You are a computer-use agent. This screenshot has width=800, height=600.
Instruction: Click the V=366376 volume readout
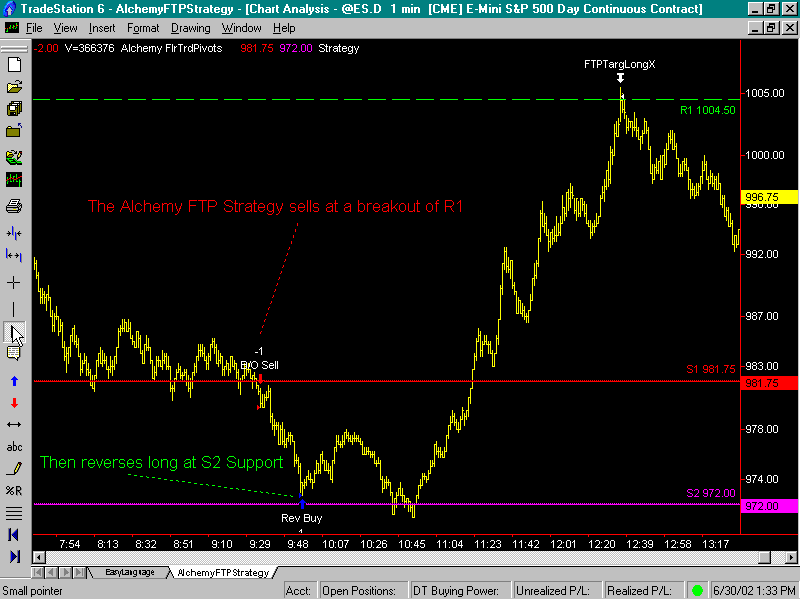point(89,48)
